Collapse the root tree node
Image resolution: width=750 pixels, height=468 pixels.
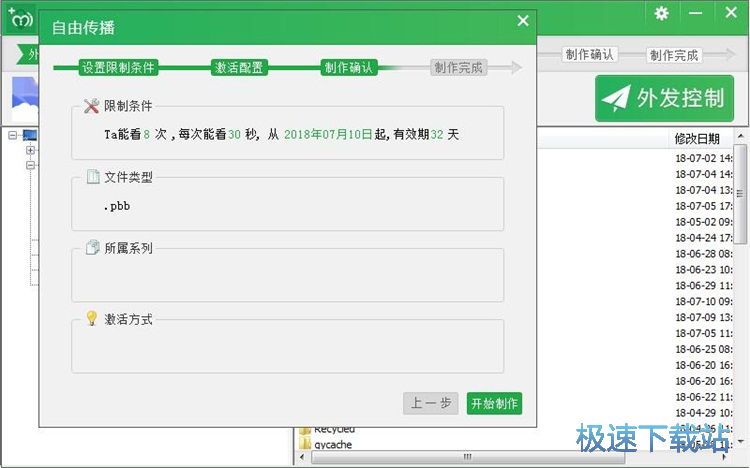click(x=13, y=135)
